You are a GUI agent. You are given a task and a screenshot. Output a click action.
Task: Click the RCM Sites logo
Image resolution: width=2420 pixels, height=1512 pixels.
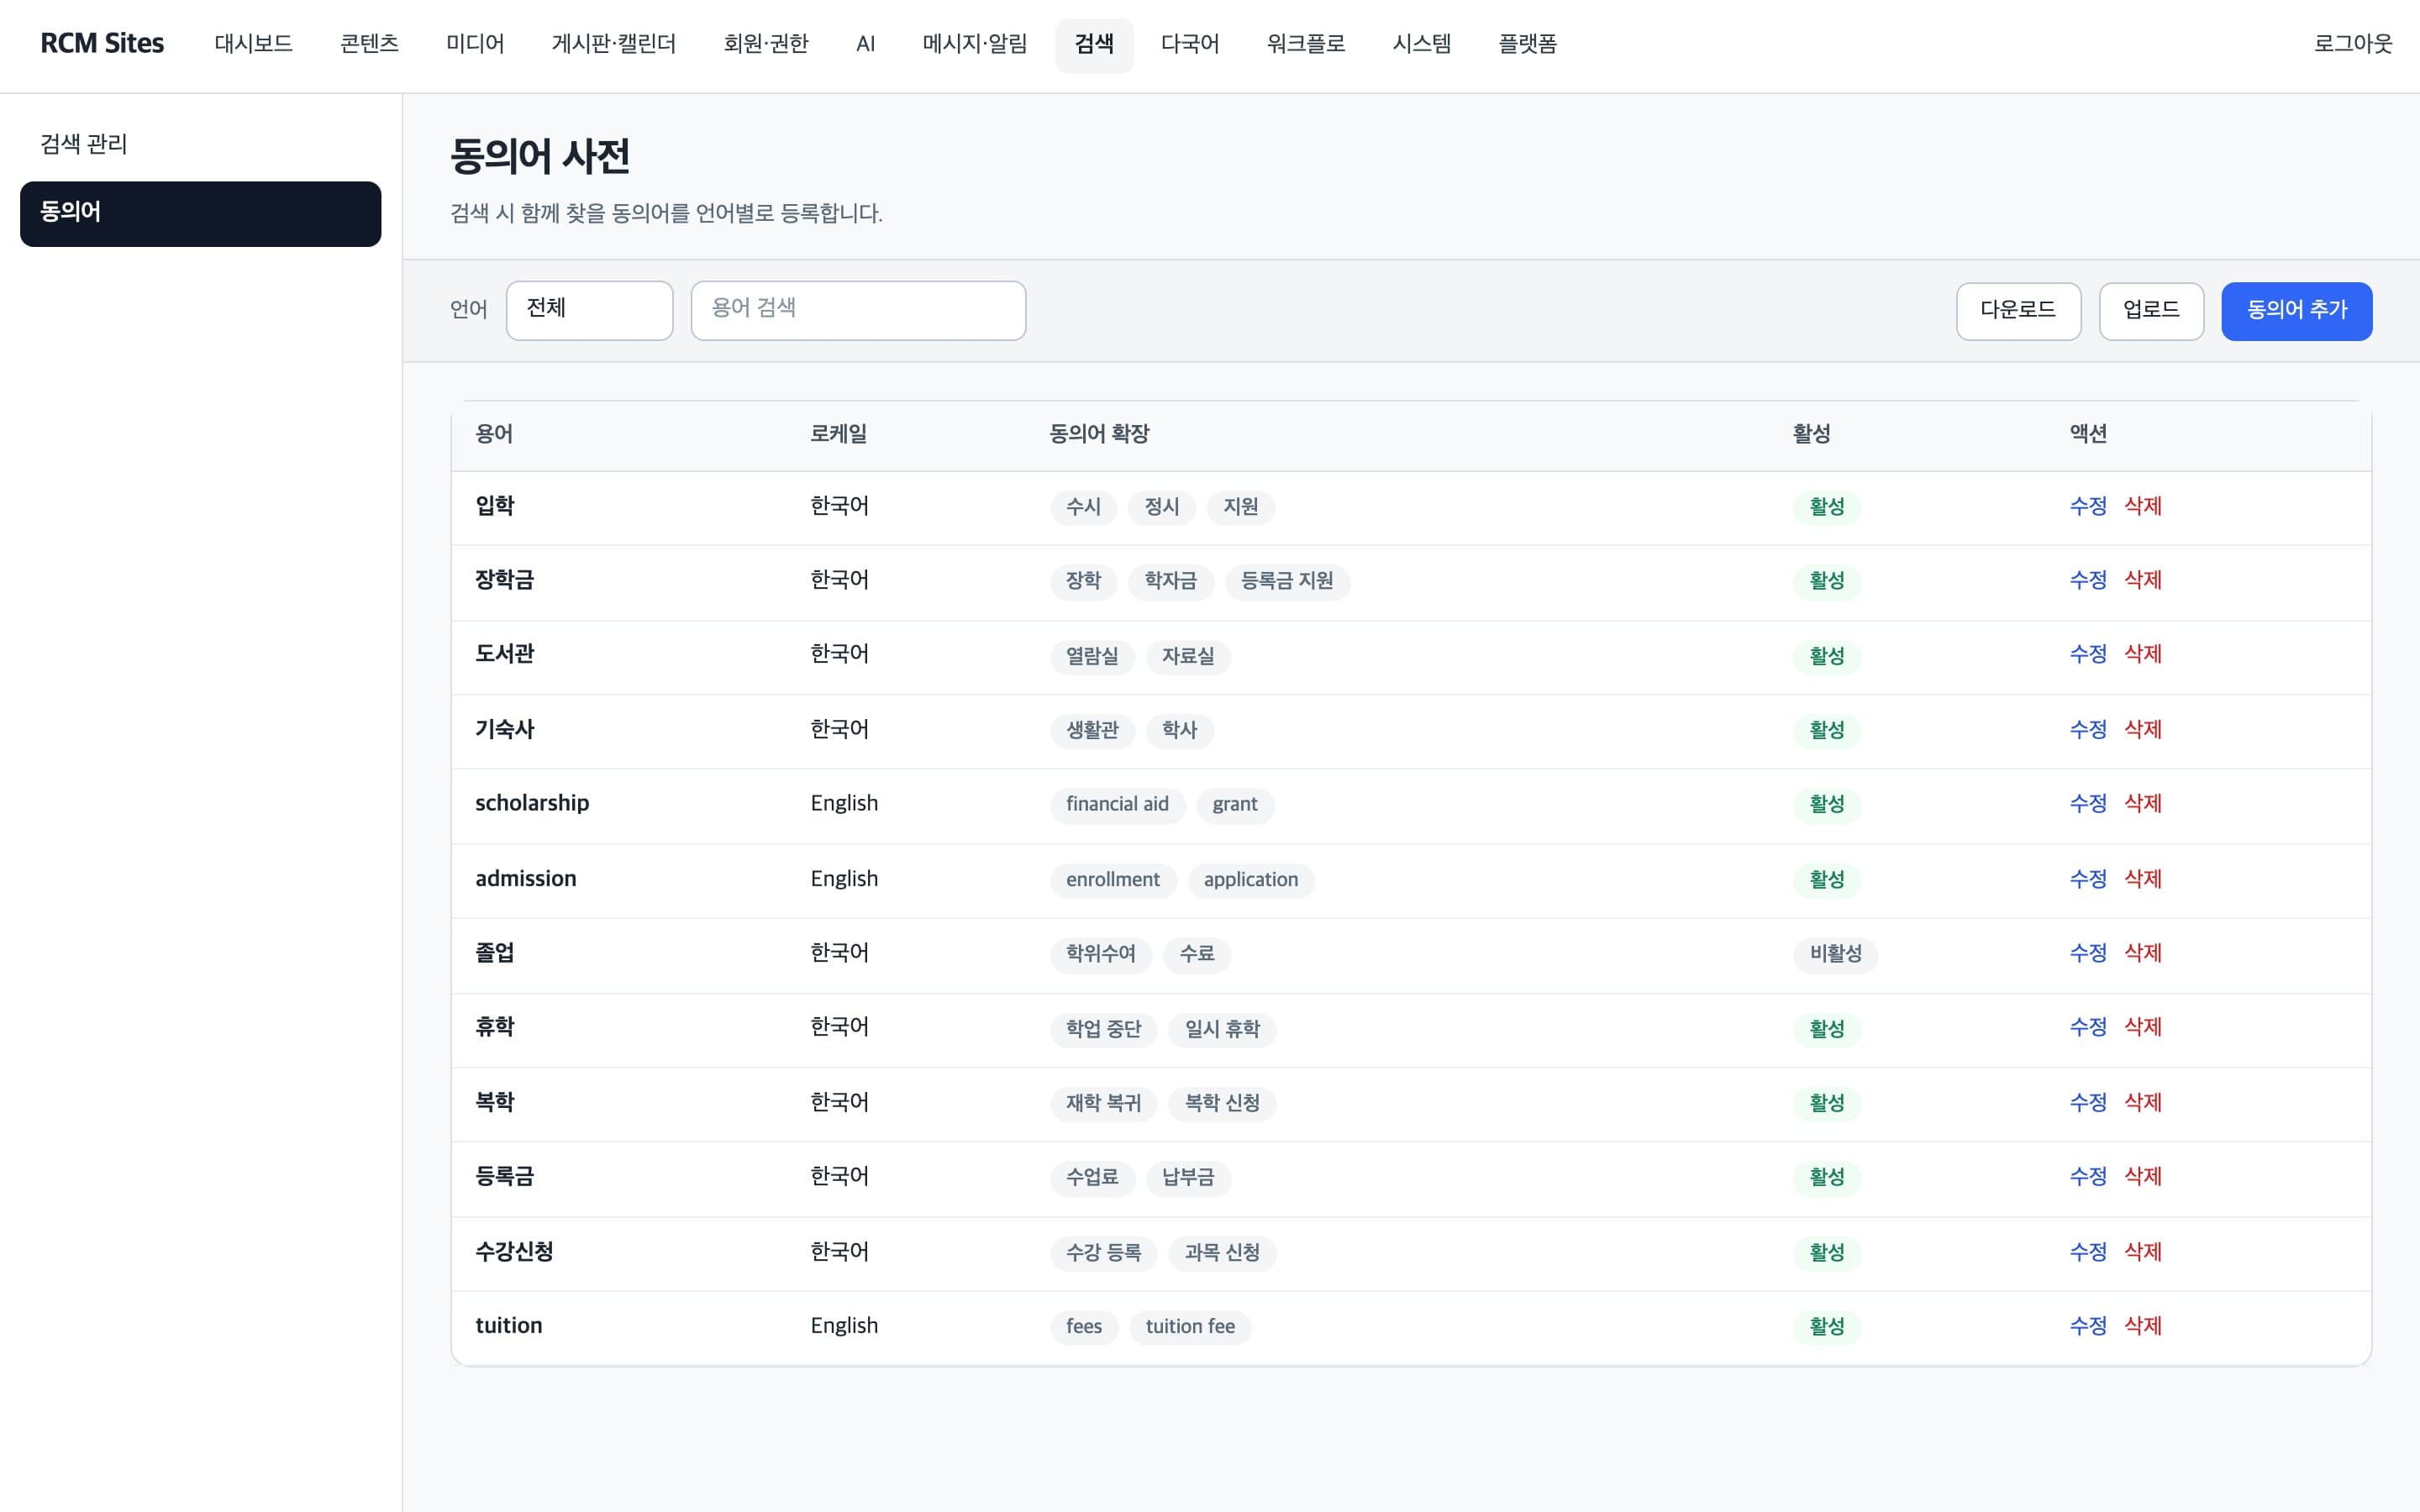click(x=102, y=44)
